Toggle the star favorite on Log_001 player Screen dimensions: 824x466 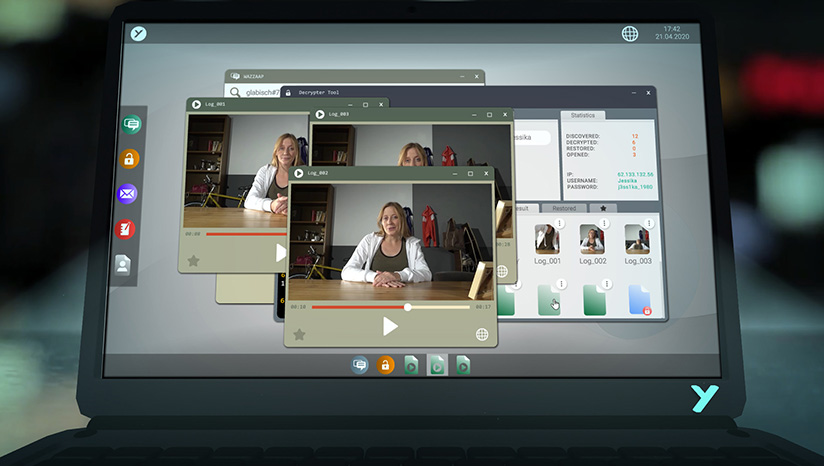click(193, 260)
